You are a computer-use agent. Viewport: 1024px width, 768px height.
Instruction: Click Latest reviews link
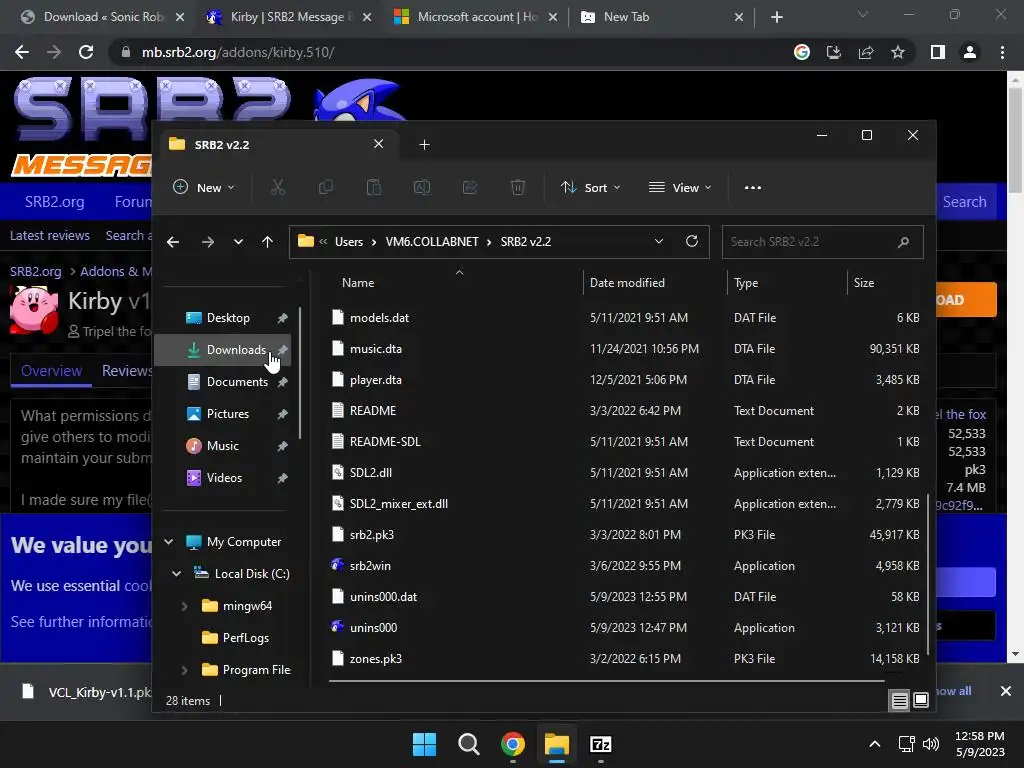point(50,235)
